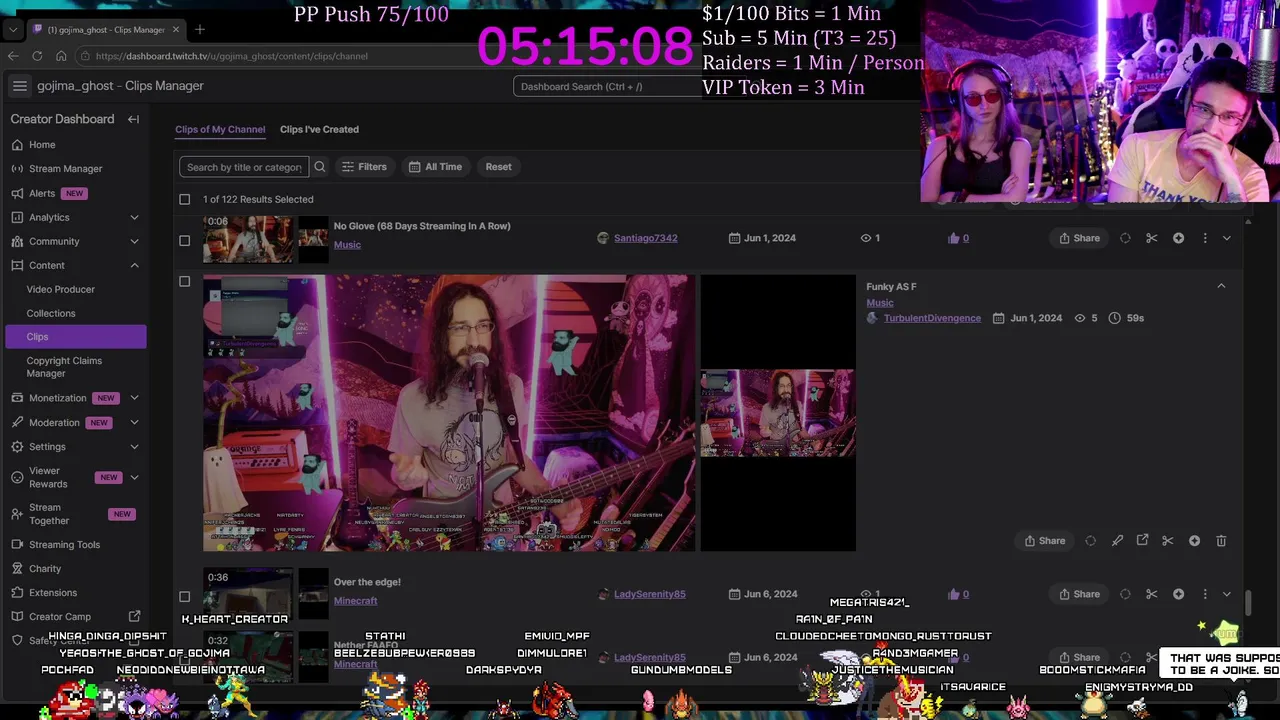Open a new browser tab

pos(200,29)
